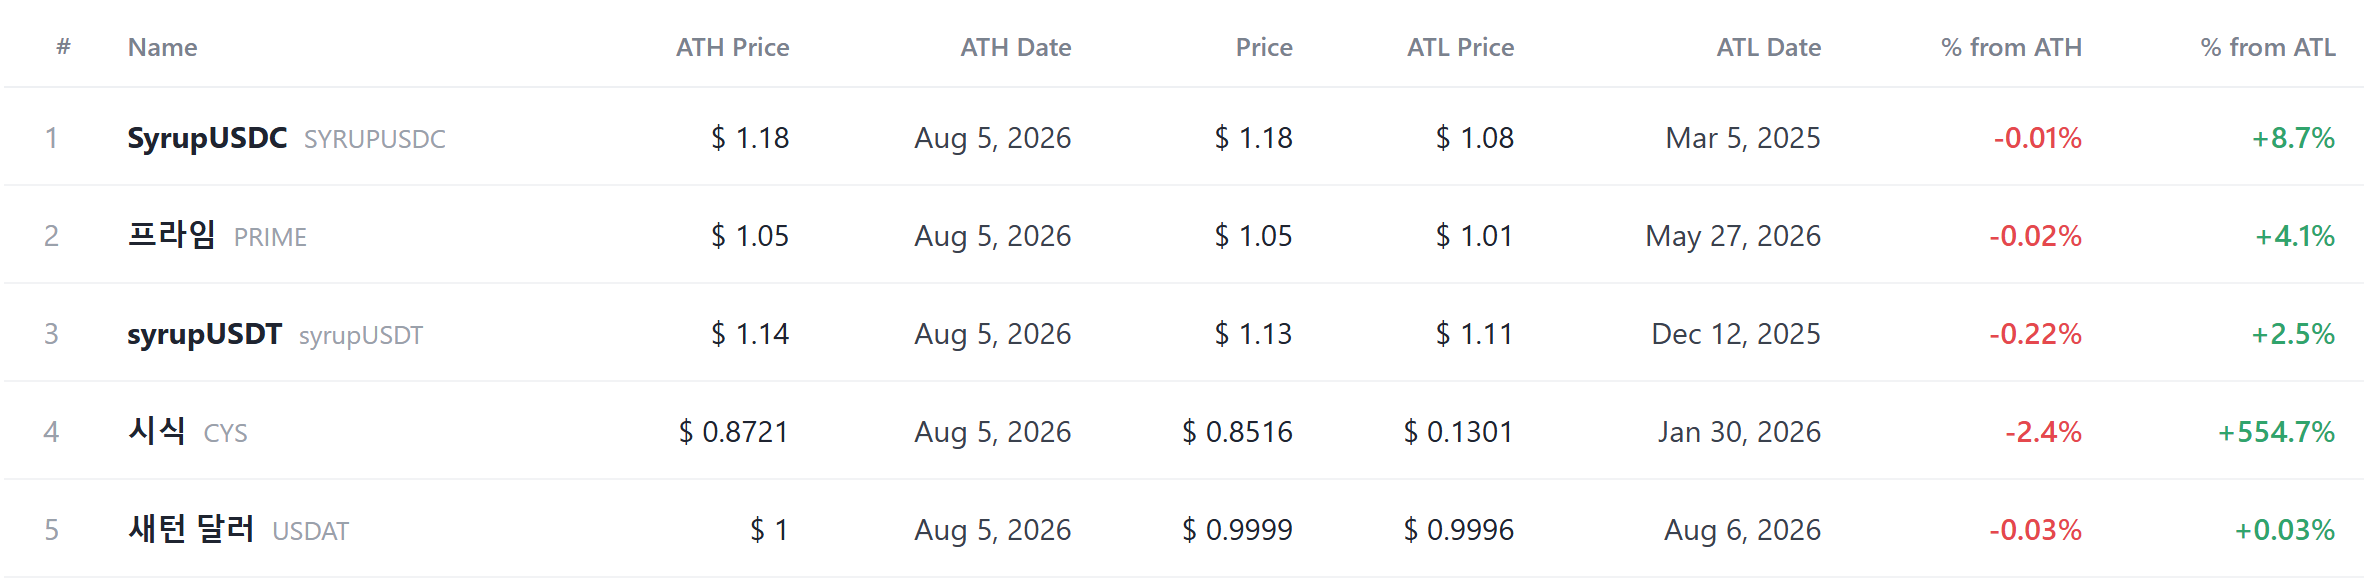Sort by ATH Date header
This screenshot has height=582, width=2368.
pos(1016,47)
